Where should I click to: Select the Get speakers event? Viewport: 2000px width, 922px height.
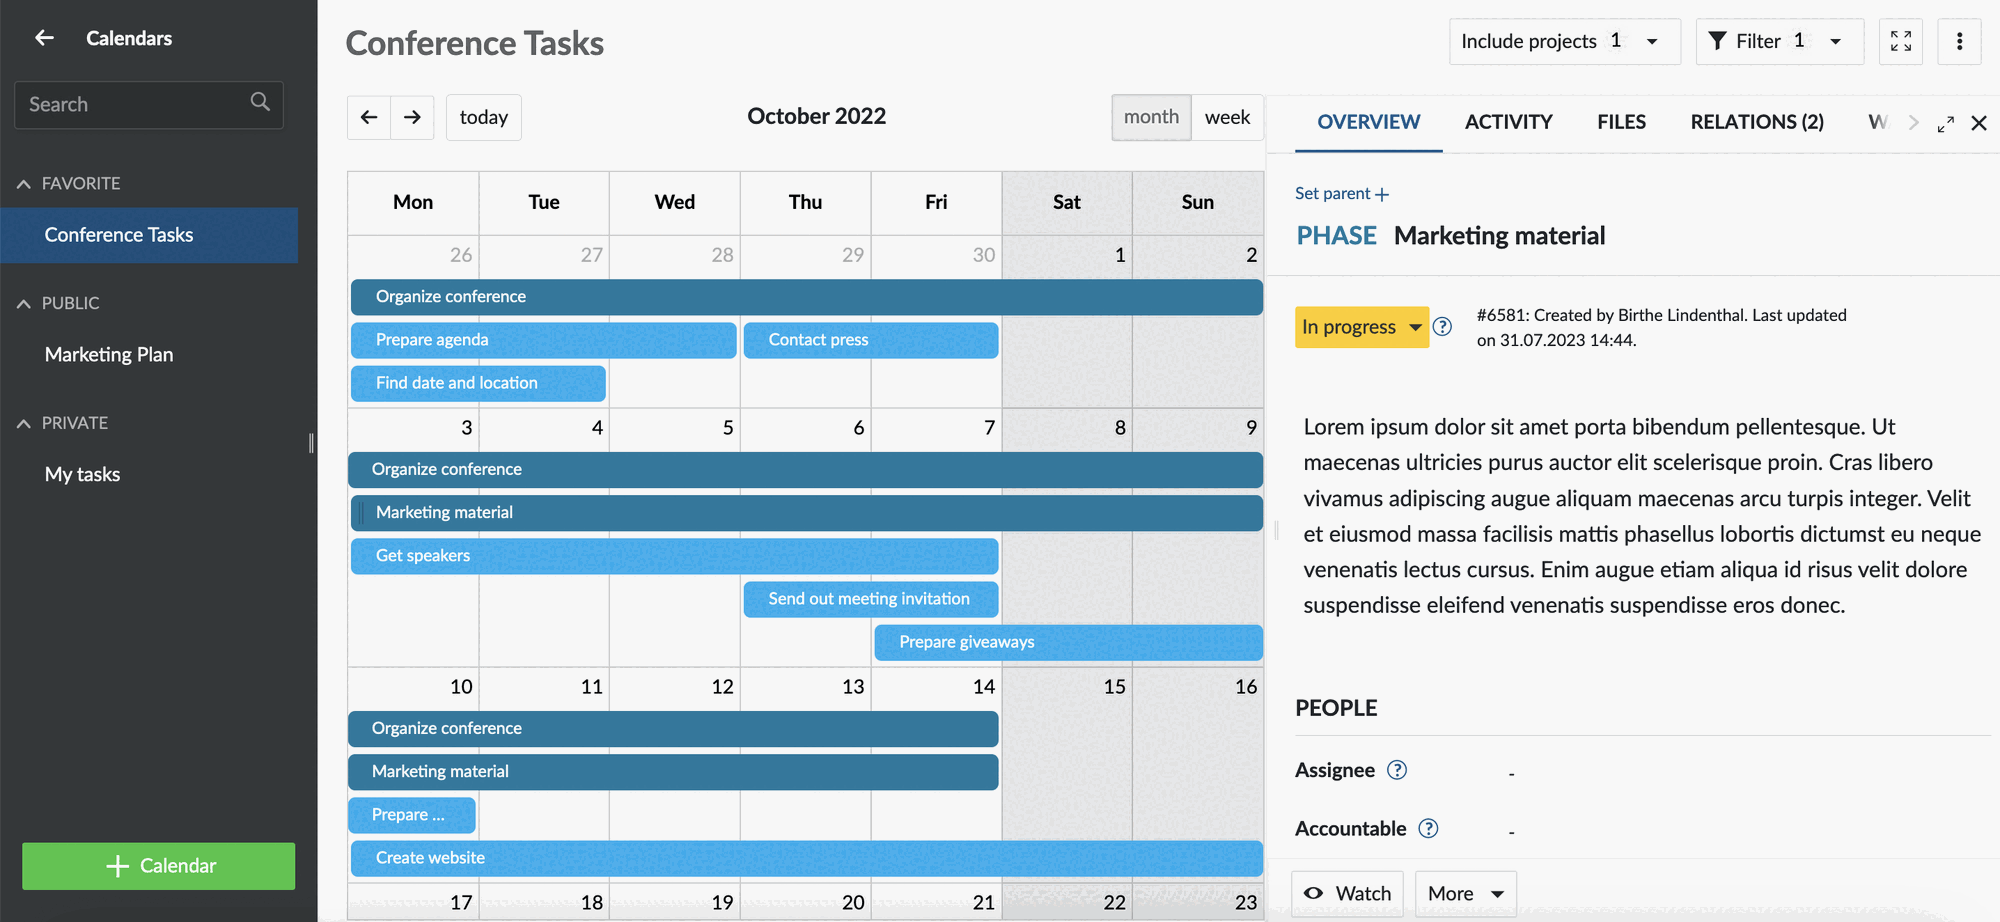[674, 556]
